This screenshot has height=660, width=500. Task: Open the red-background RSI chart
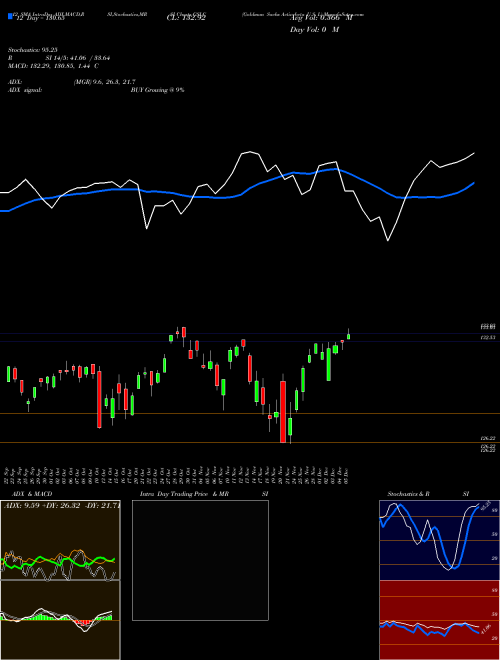439,620
